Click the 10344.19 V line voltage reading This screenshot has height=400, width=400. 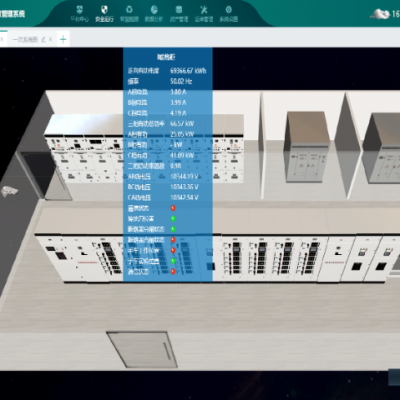click(184, 176)
